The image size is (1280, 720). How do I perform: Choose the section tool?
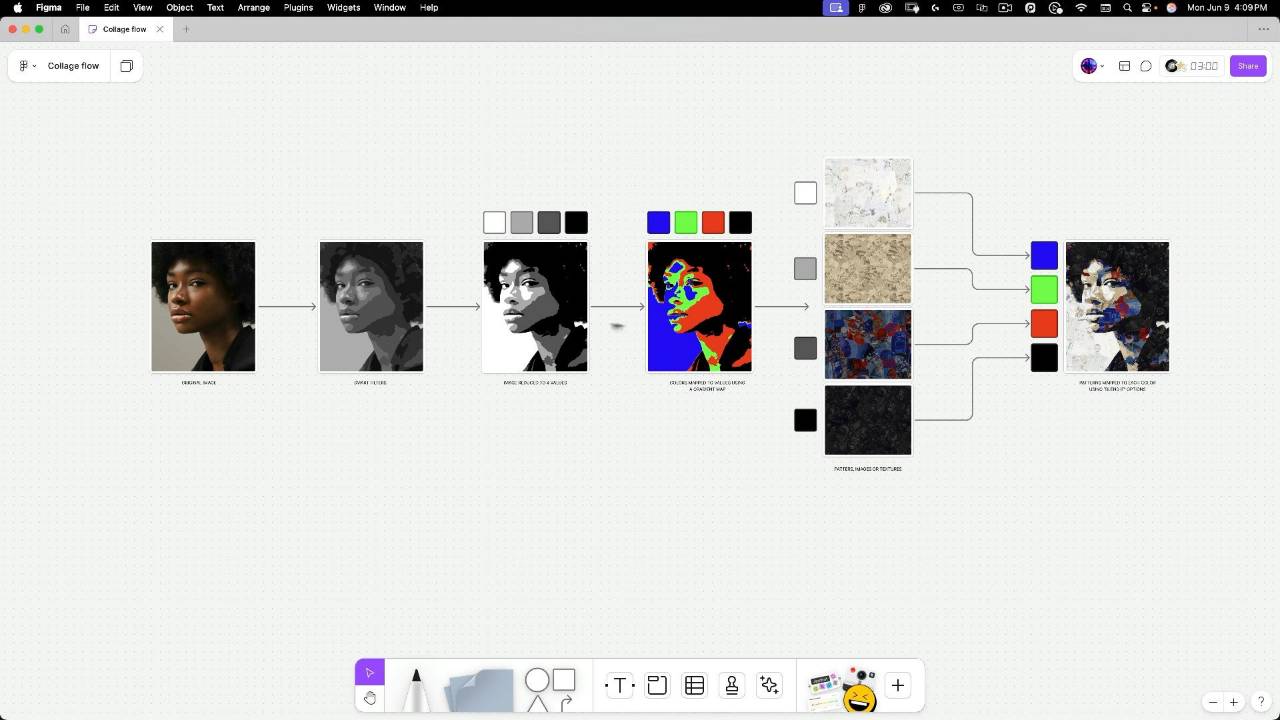pos(657,685)
